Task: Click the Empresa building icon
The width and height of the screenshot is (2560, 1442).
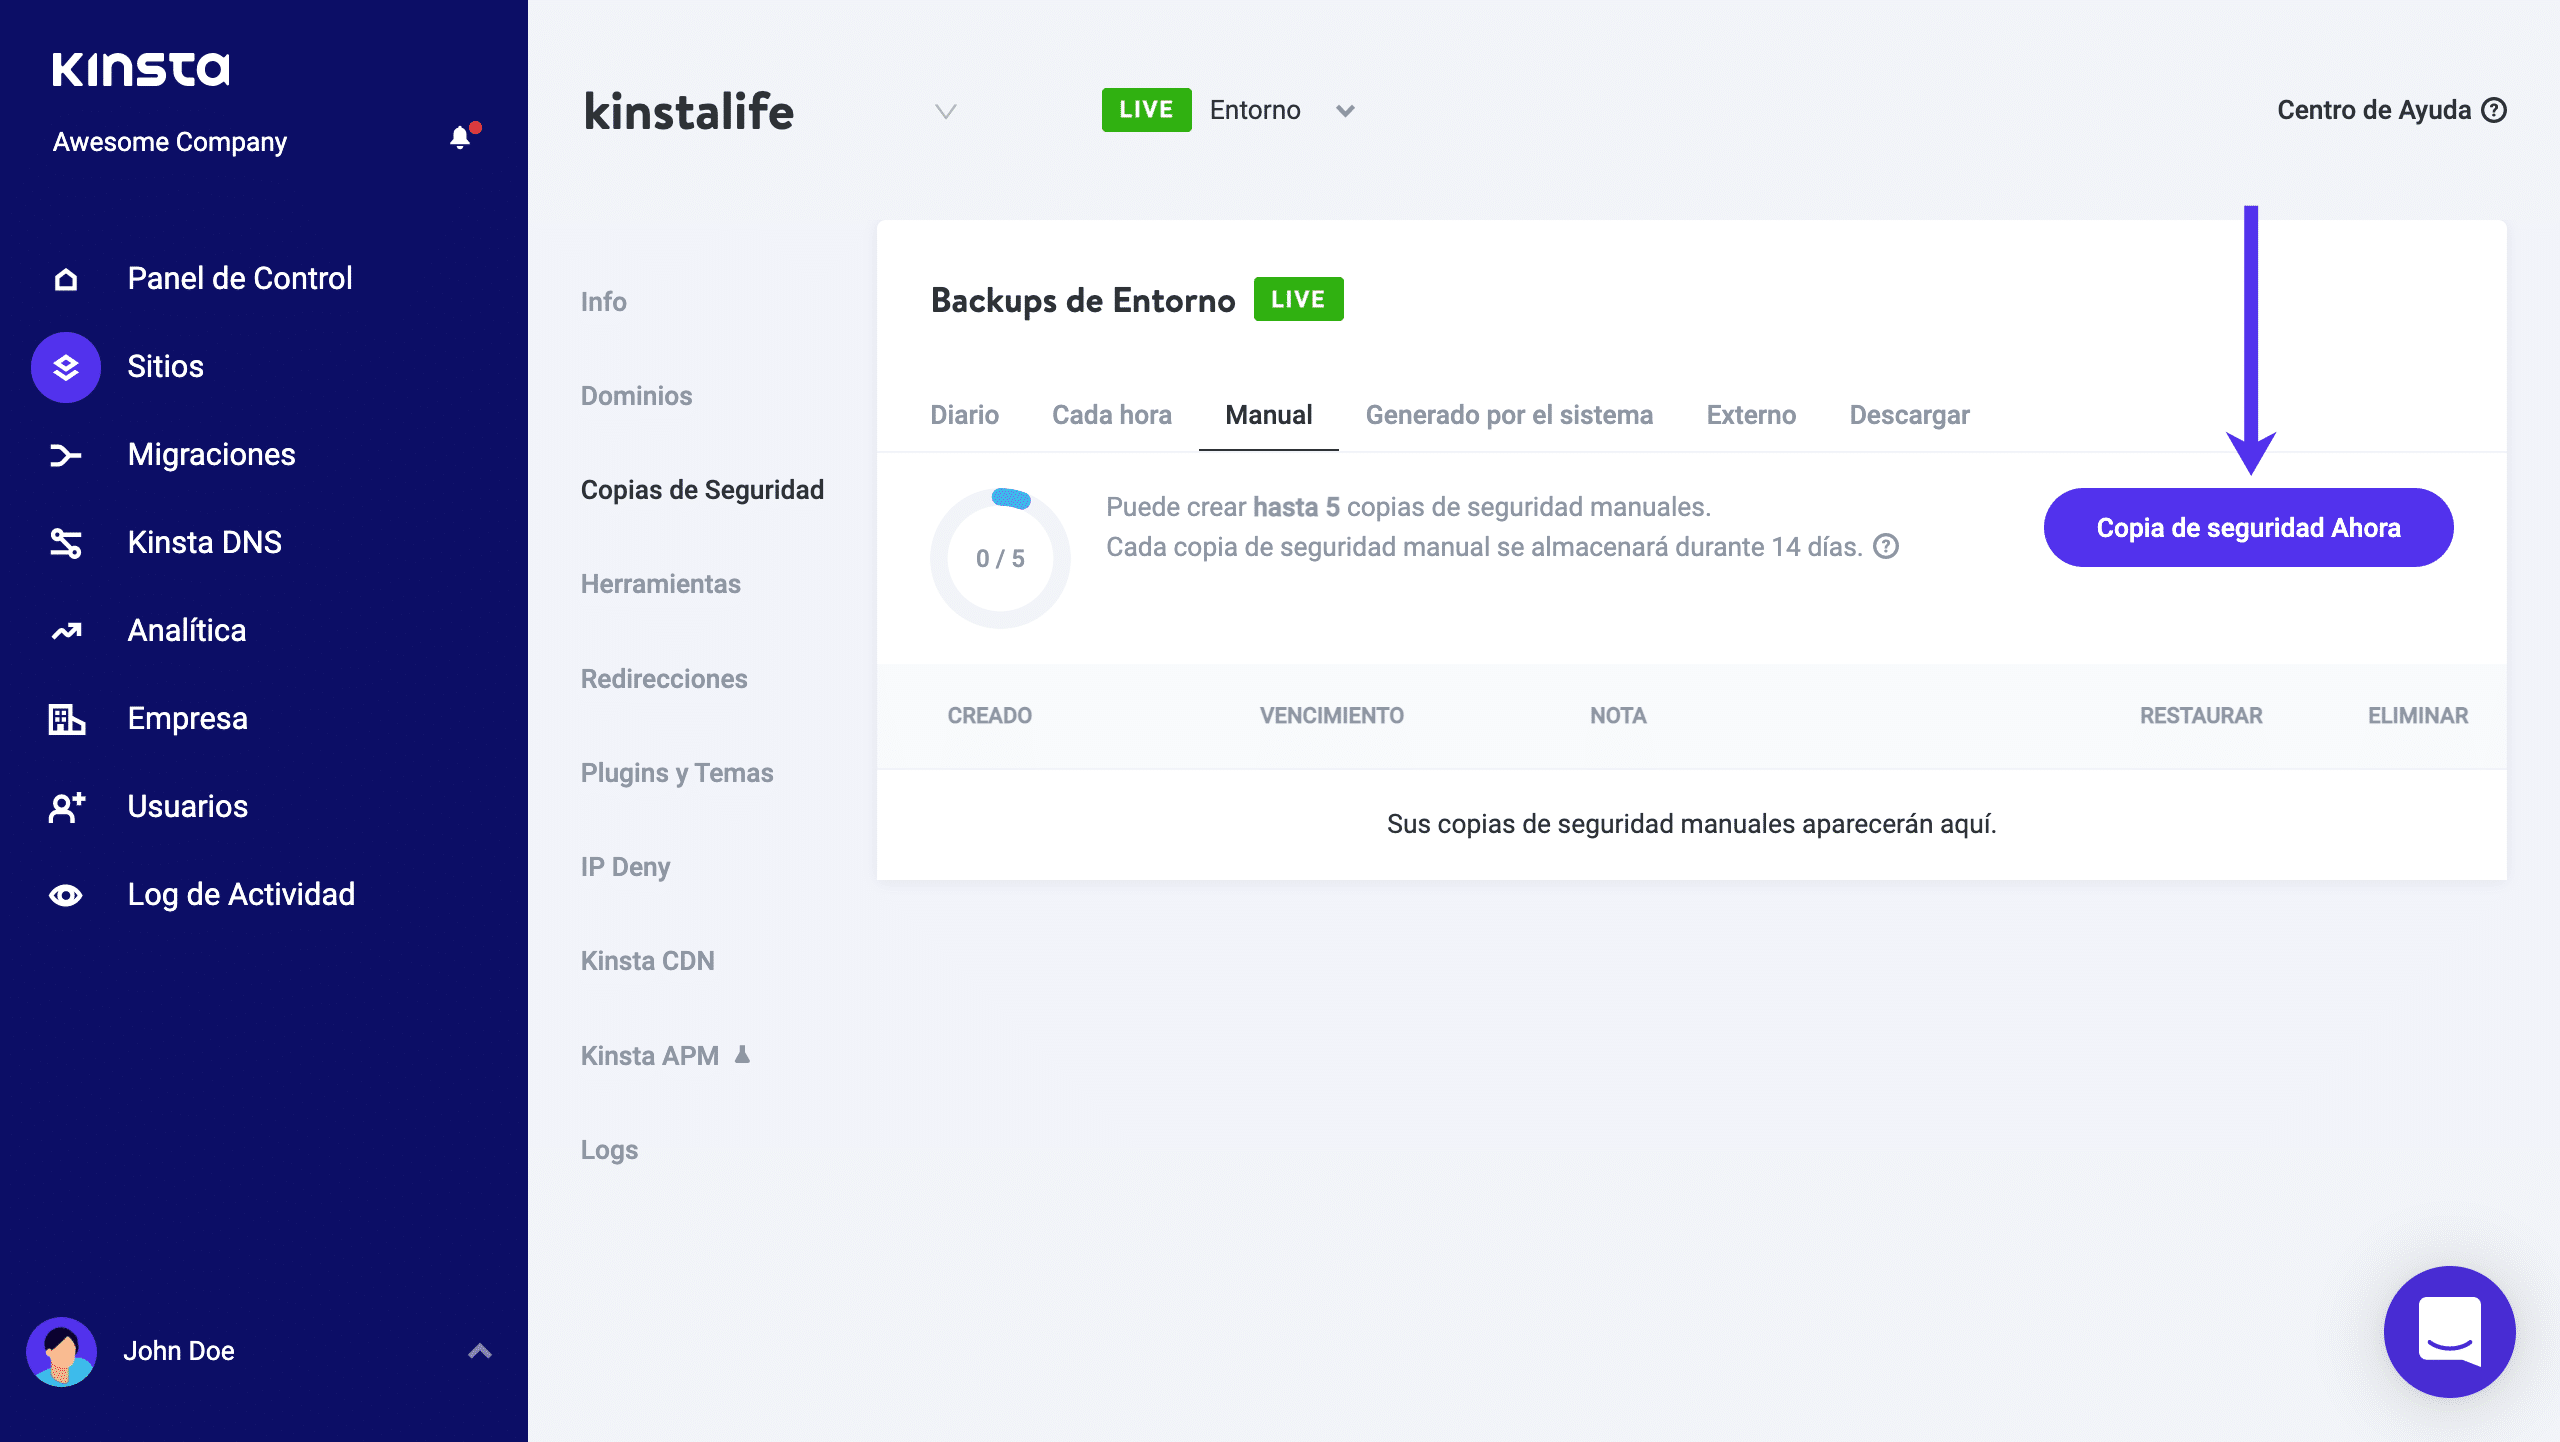Action: click(x=66, y=719)
